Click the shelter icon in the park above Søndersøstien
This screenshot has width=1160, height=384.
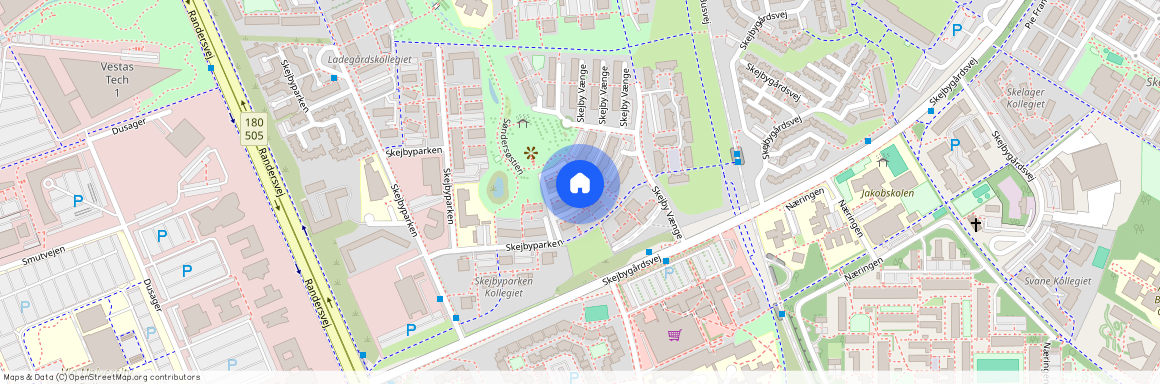[x=523, y=123]
